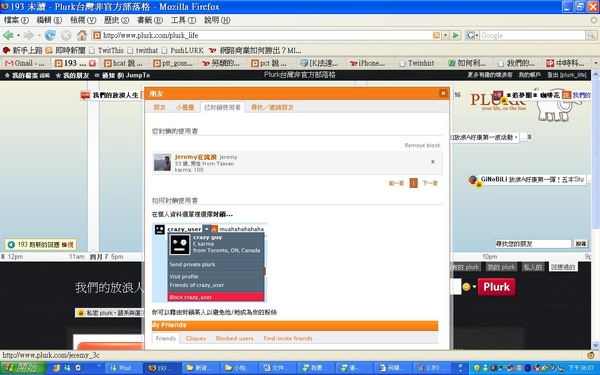Select the 朋友 tab in dialog
The height and width of the screenshot is (375, 600).
pos(160,108)
